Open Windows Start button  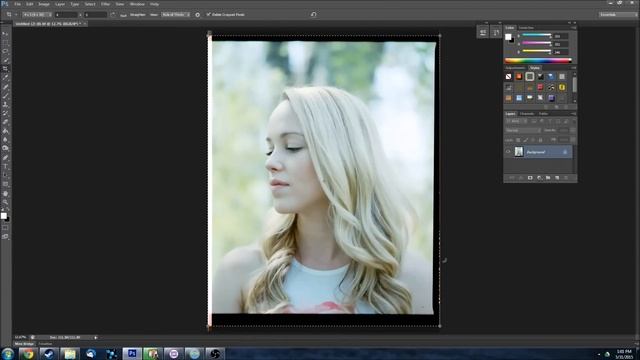tap(7, 353)
